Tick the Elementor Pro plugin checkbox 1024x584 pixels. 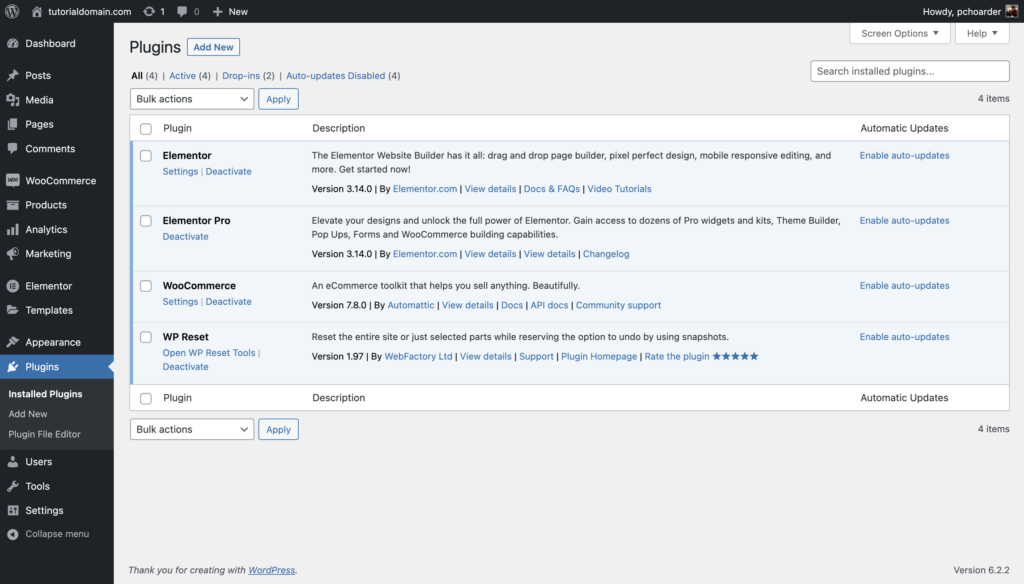pos(146,221)
